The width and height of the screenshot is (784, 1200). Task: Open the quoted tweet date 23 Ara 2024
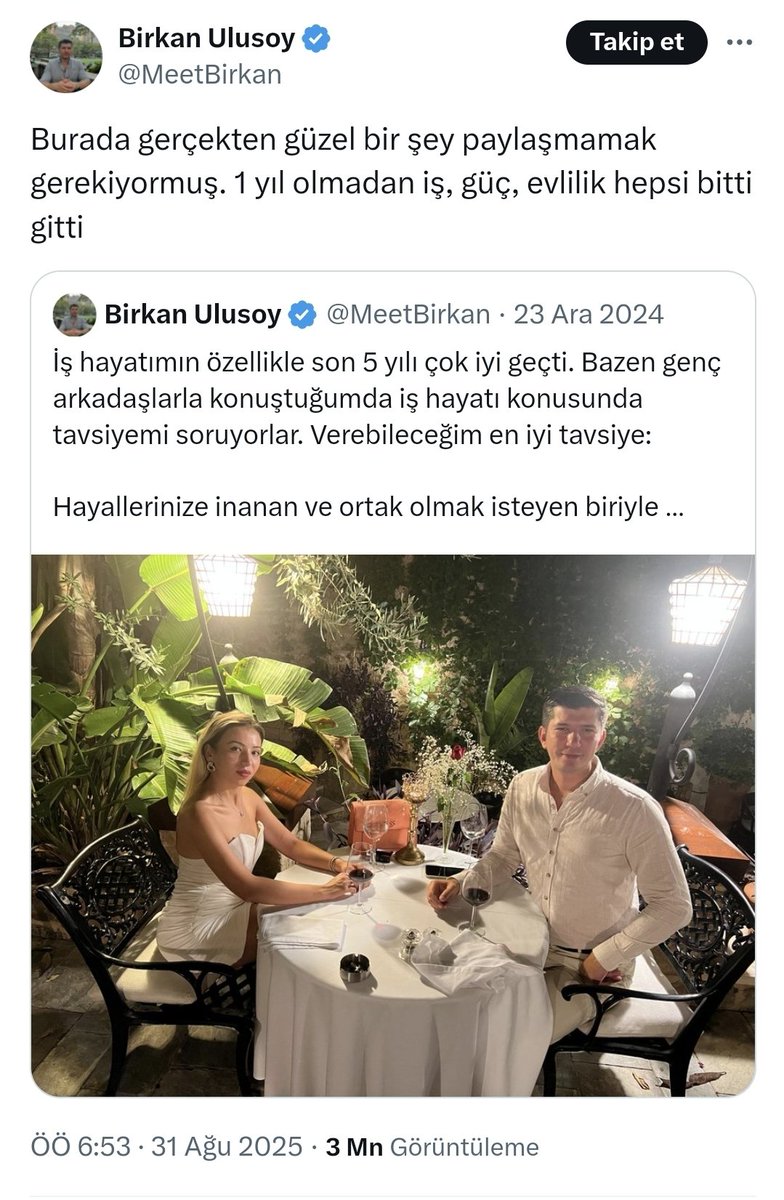coord(588,315)
